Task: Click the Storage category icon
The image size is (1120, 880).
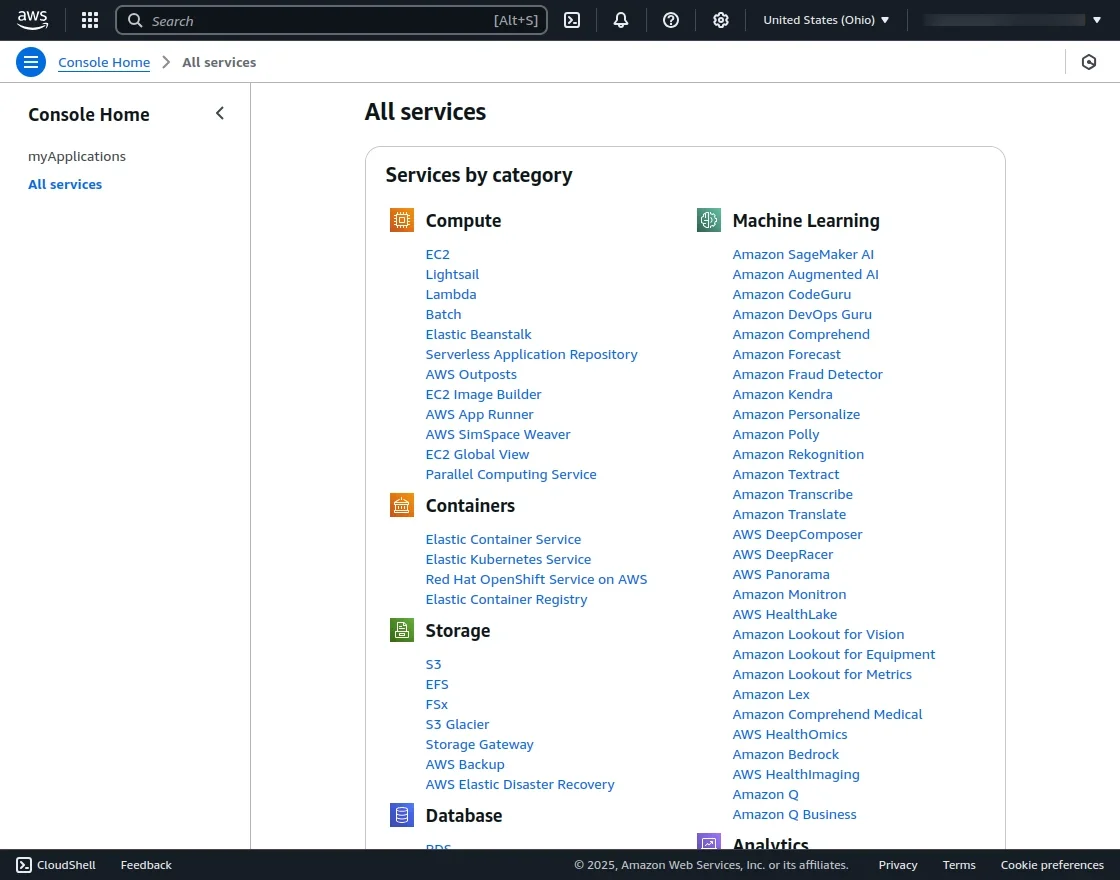Action: tap(401, 630)
